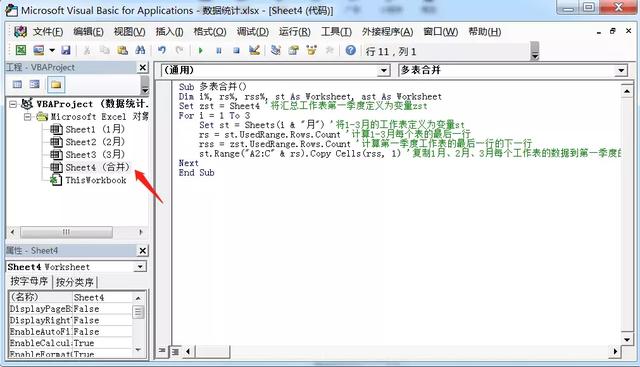Open the 运行(R) menu
Viewport: 640px width, 367px height.
point(295,32)
